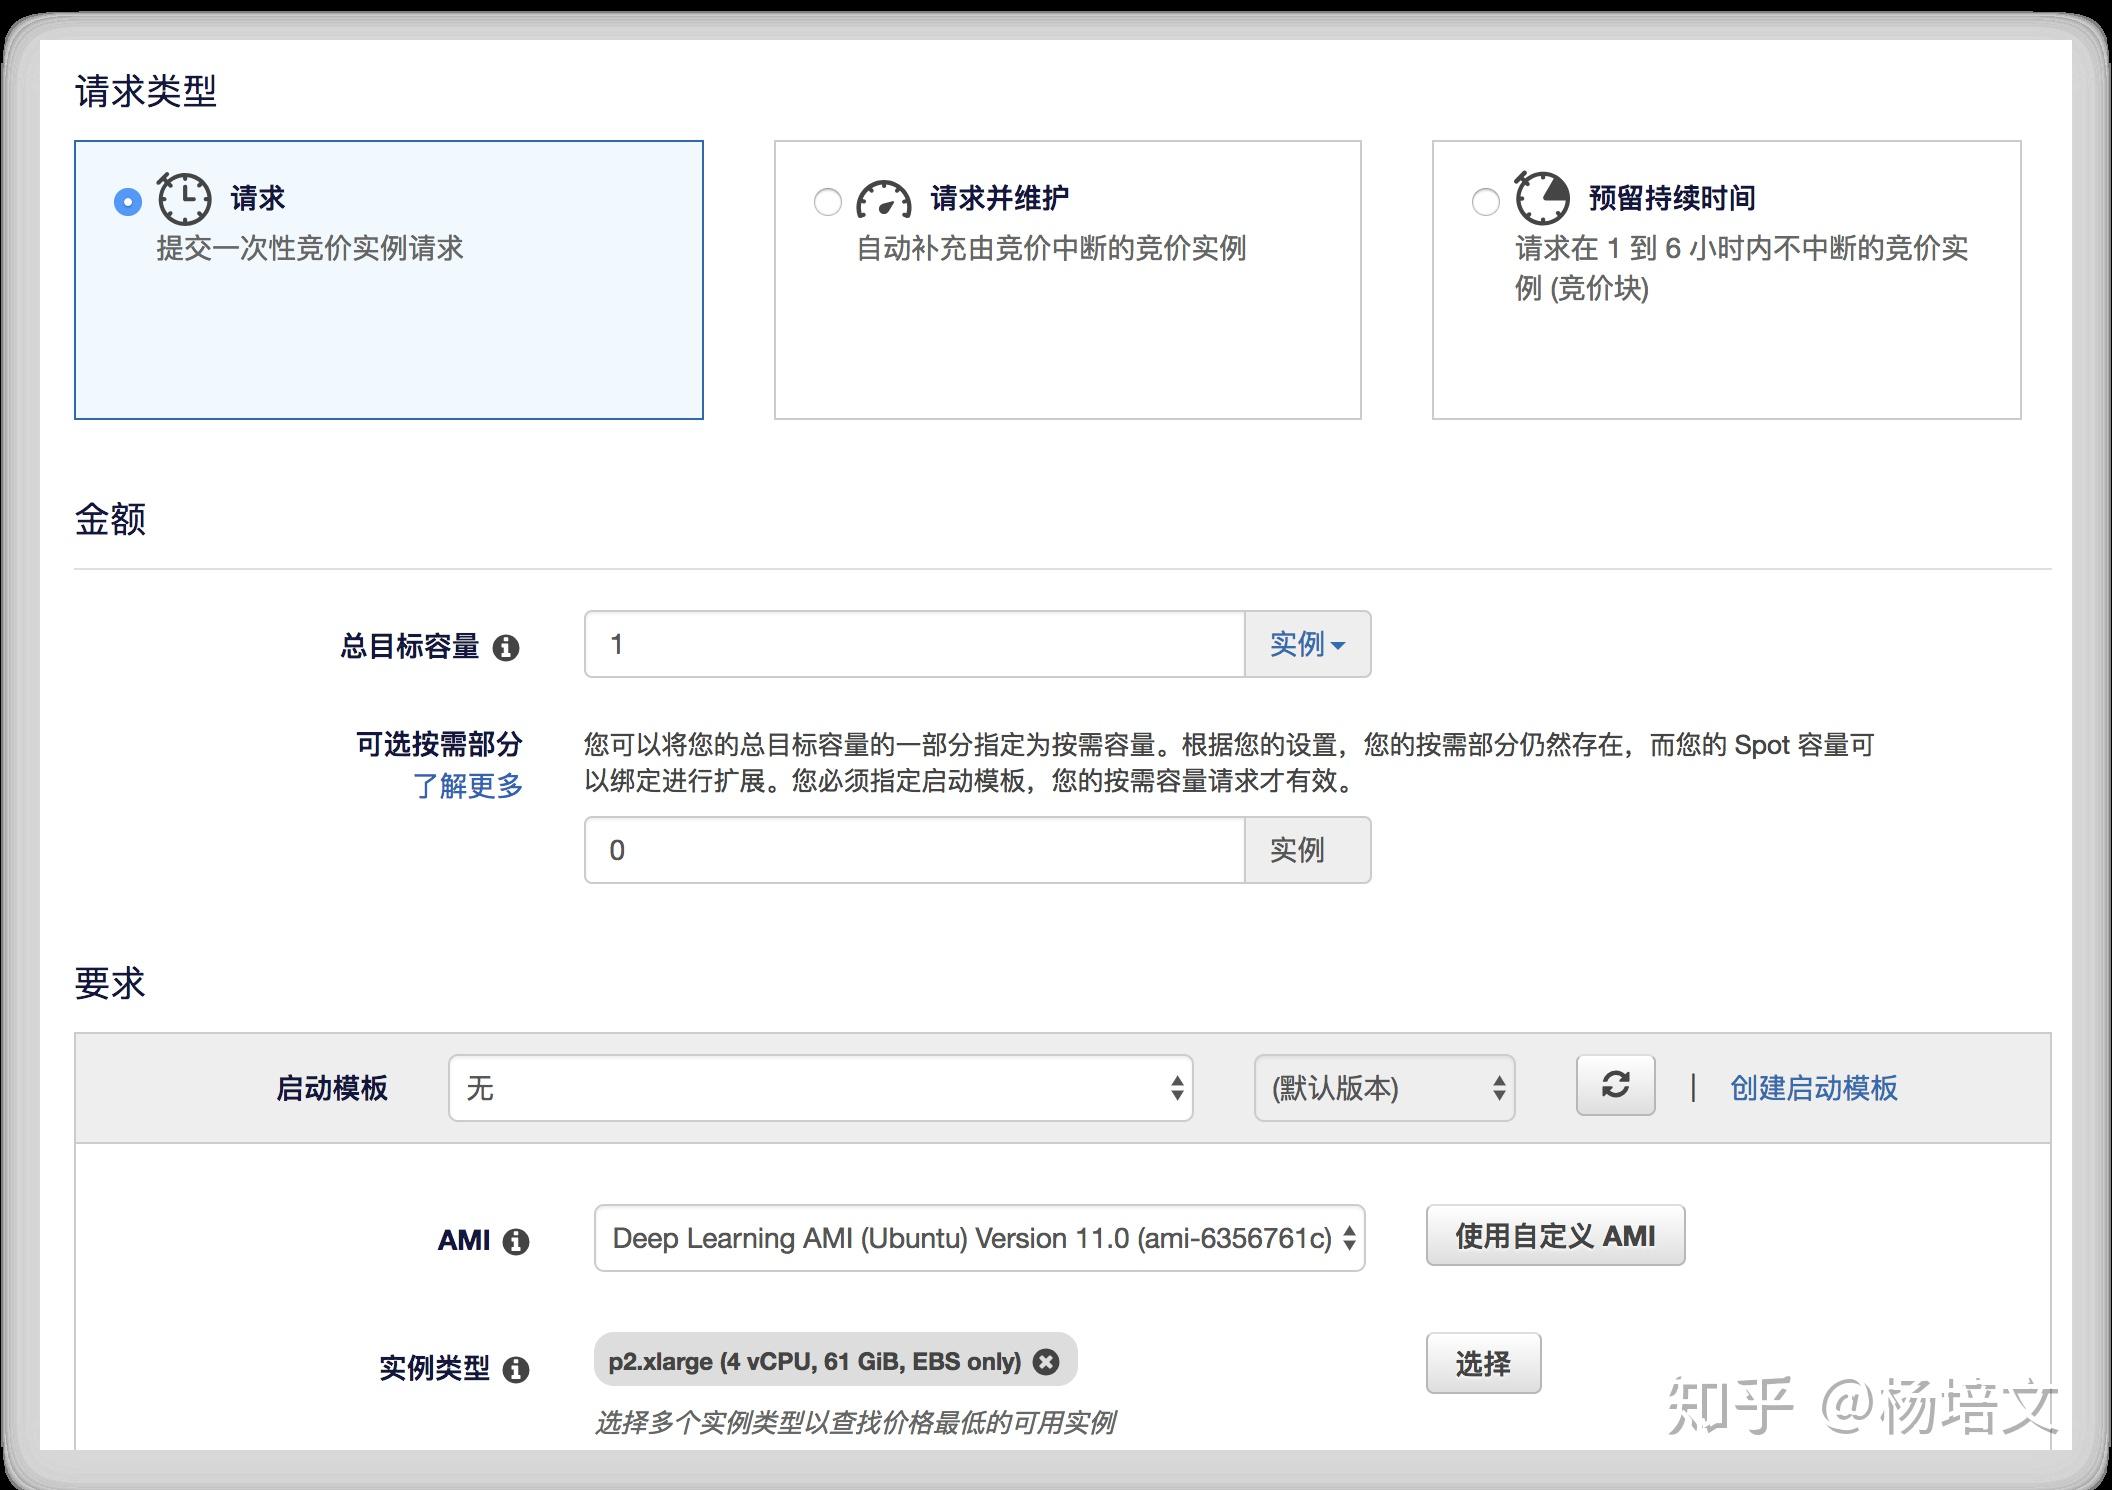Remove the p2.xlarge instance type tag
2112x1490 pixels.
coord(1046,1362)
